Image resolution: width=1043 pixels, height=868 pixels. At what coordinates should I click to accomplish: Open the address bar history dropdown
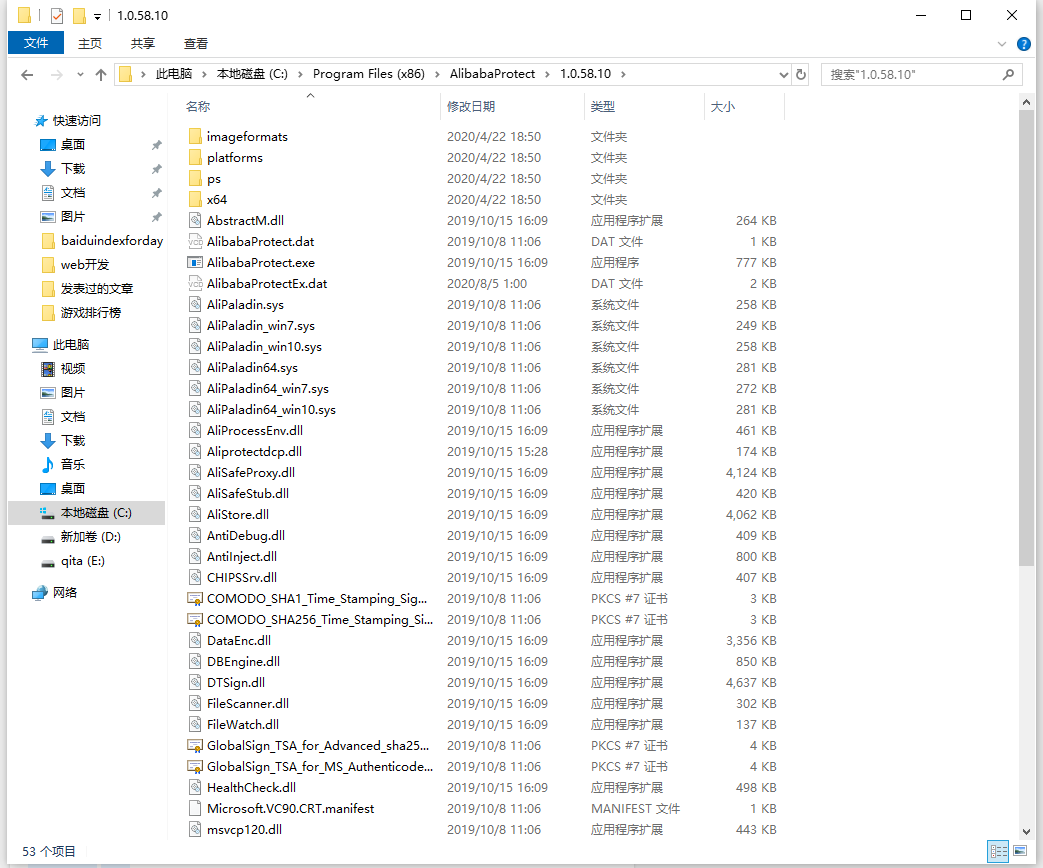[x=784, y=75]
